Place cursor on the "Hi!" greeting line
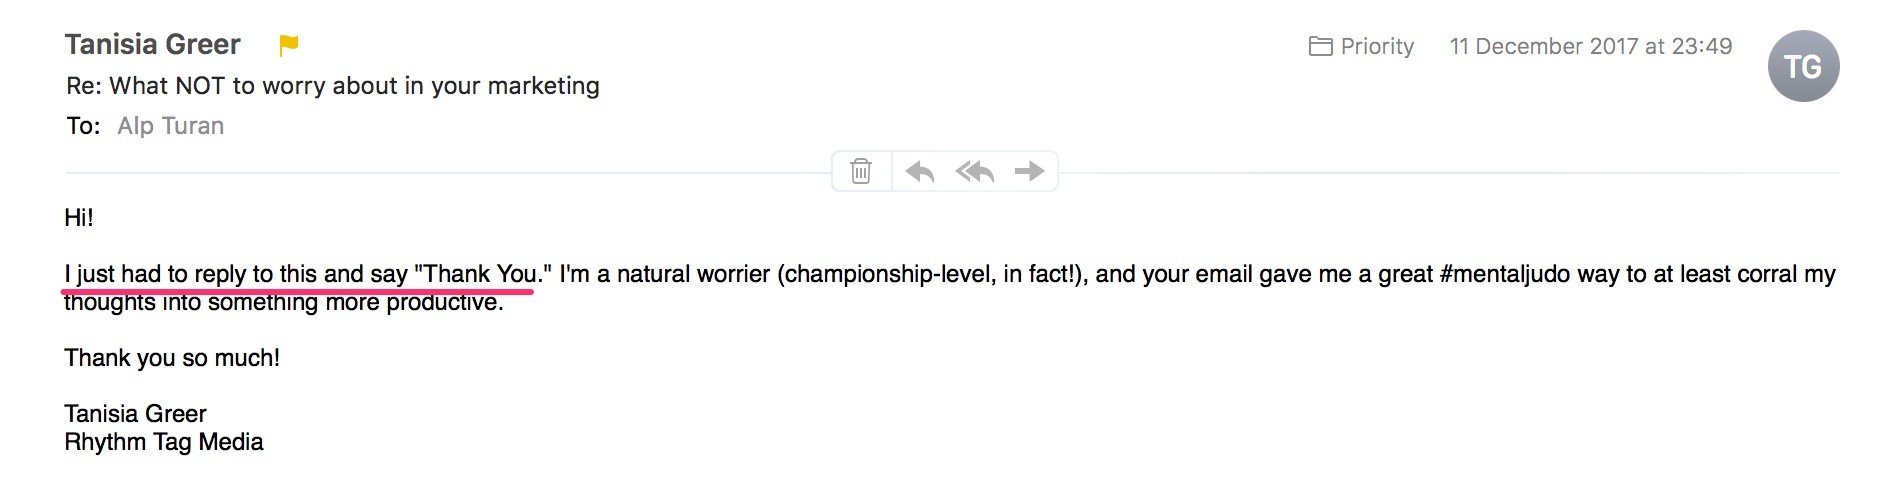The height and width of the screenshot is (484, 1896). 79,218
